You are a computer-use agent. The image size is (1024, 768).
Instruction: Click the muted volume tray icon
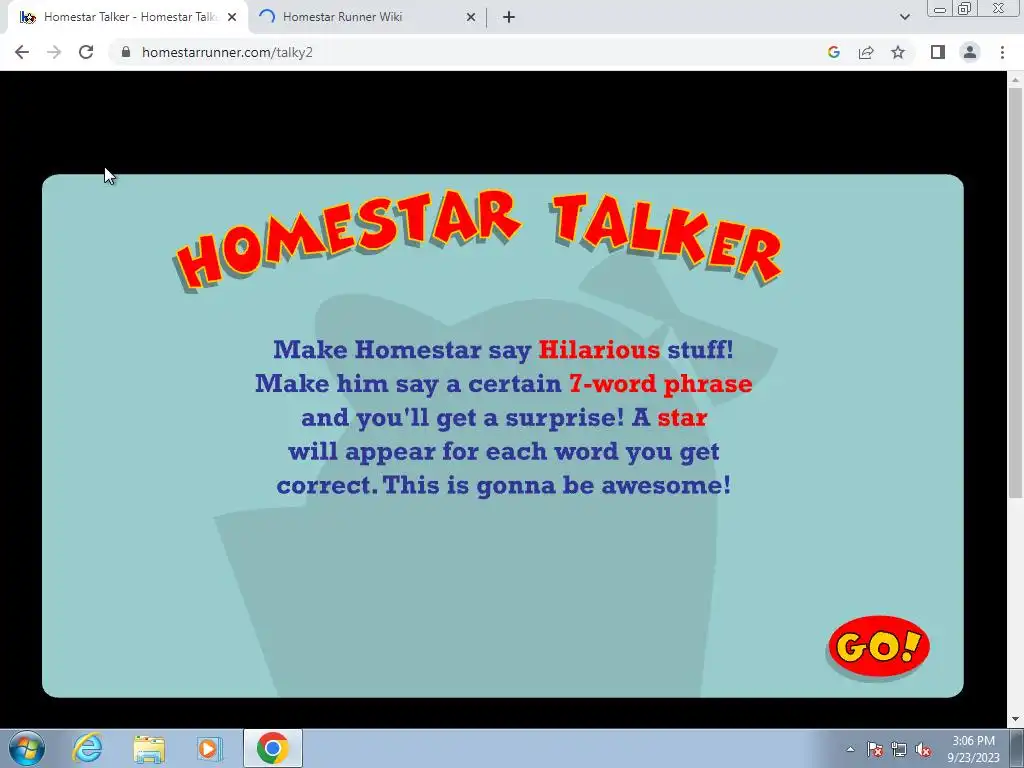pos(923,749)
